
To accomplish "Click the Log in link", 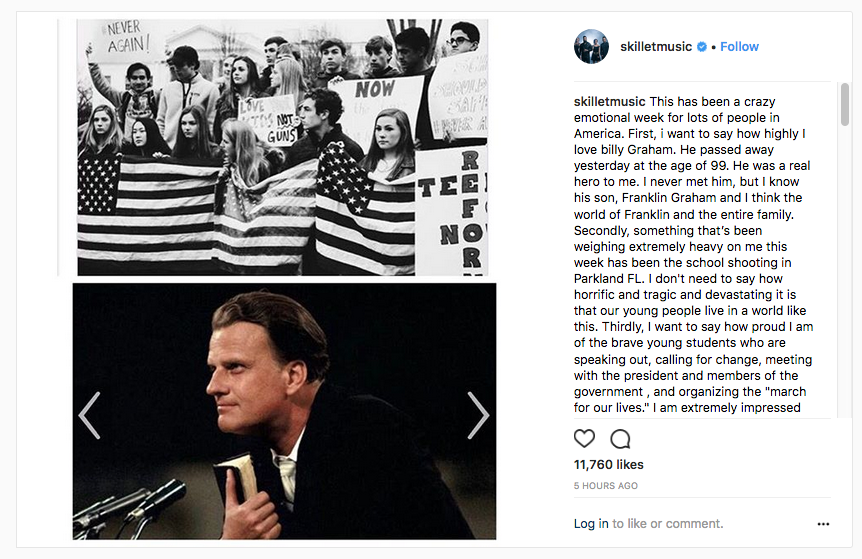I will click(x=591, y=524).
